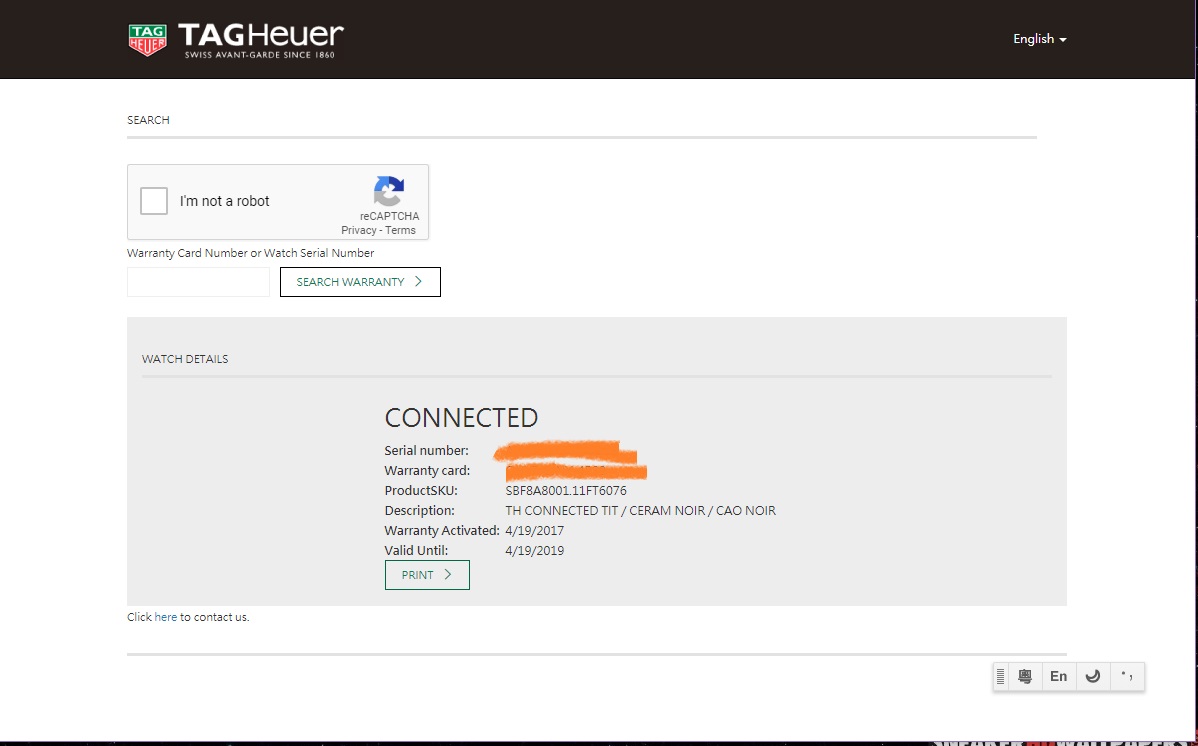Screen dimensions: 1198x746
Task: Click the Warranty card label
Action: point(427,471)
